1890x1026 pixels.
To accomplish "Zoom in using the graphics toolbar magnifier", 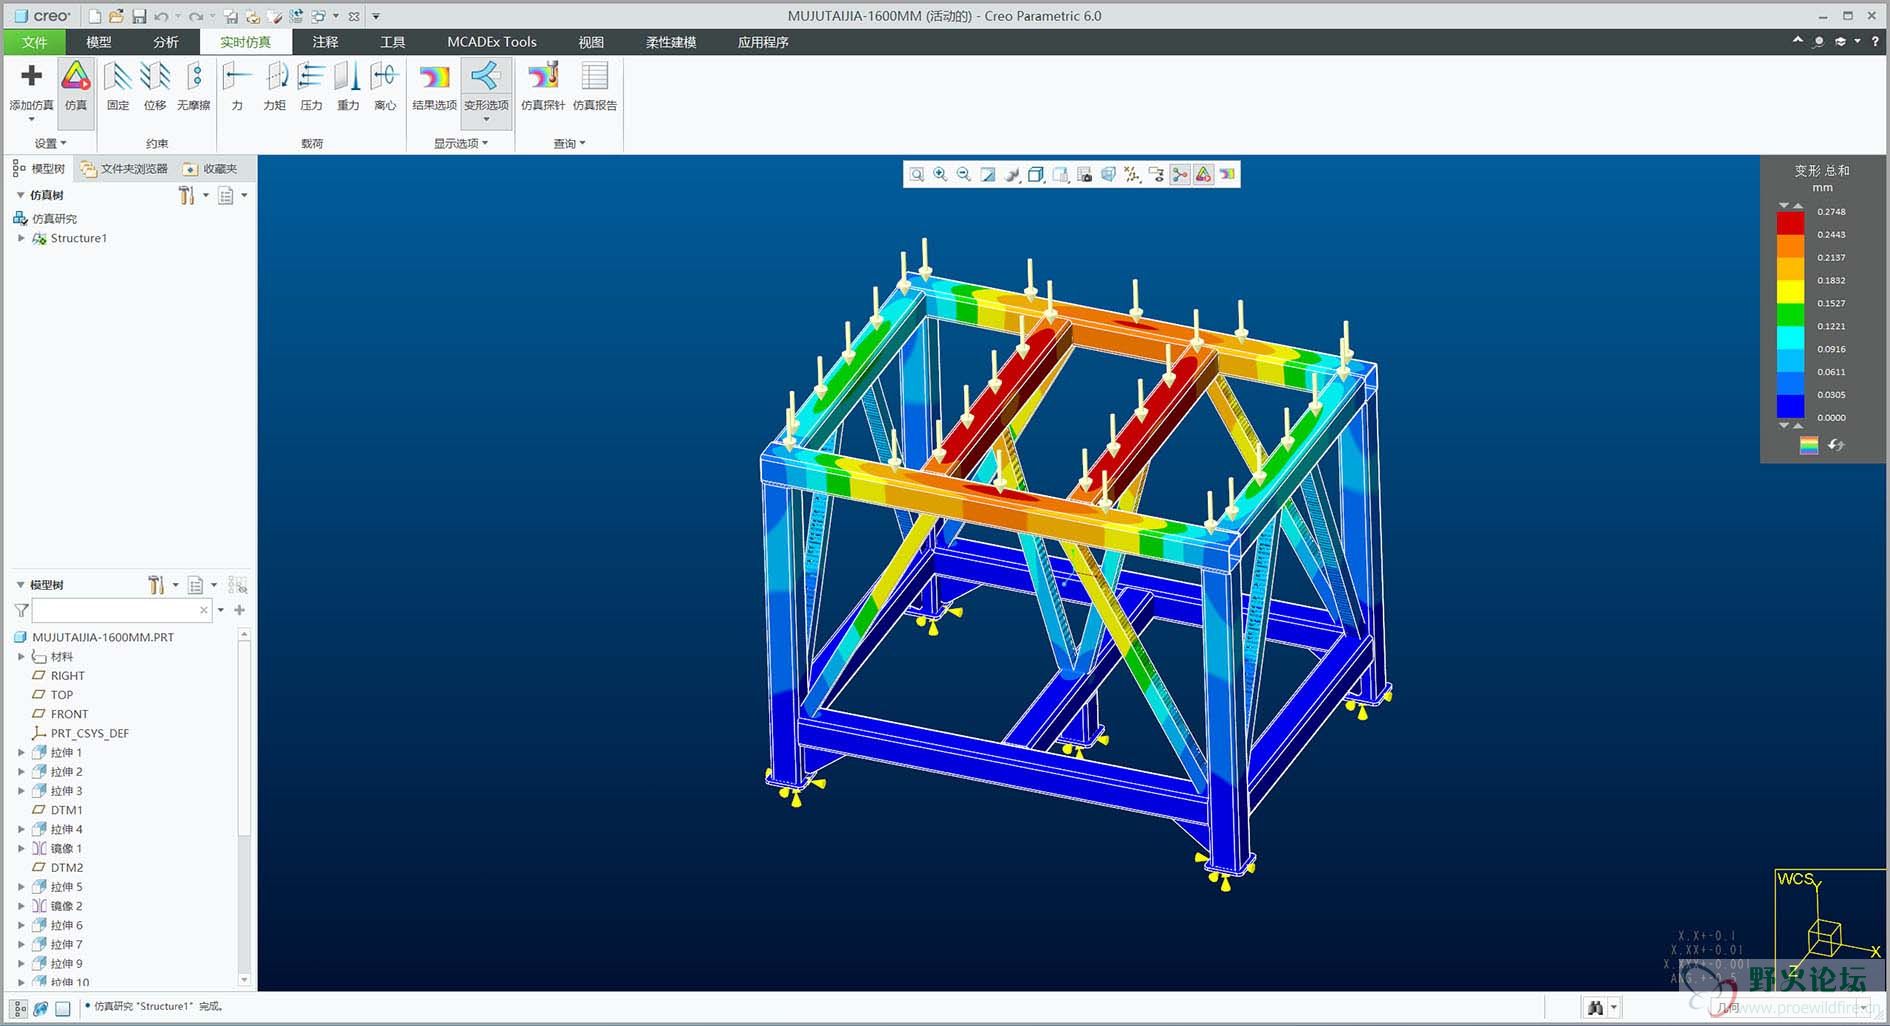I will point(941,175).
